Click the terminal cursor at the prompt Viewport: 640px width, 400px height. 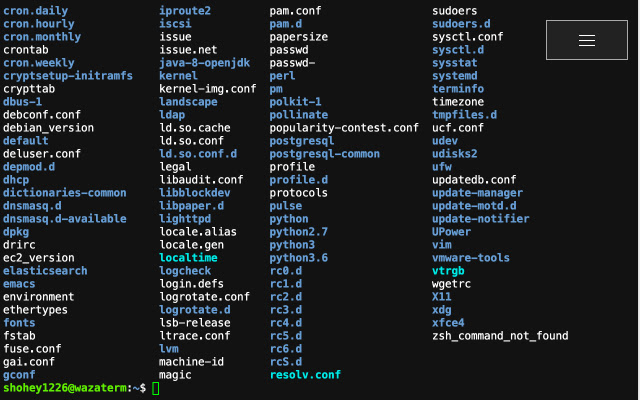coord(156,388)
